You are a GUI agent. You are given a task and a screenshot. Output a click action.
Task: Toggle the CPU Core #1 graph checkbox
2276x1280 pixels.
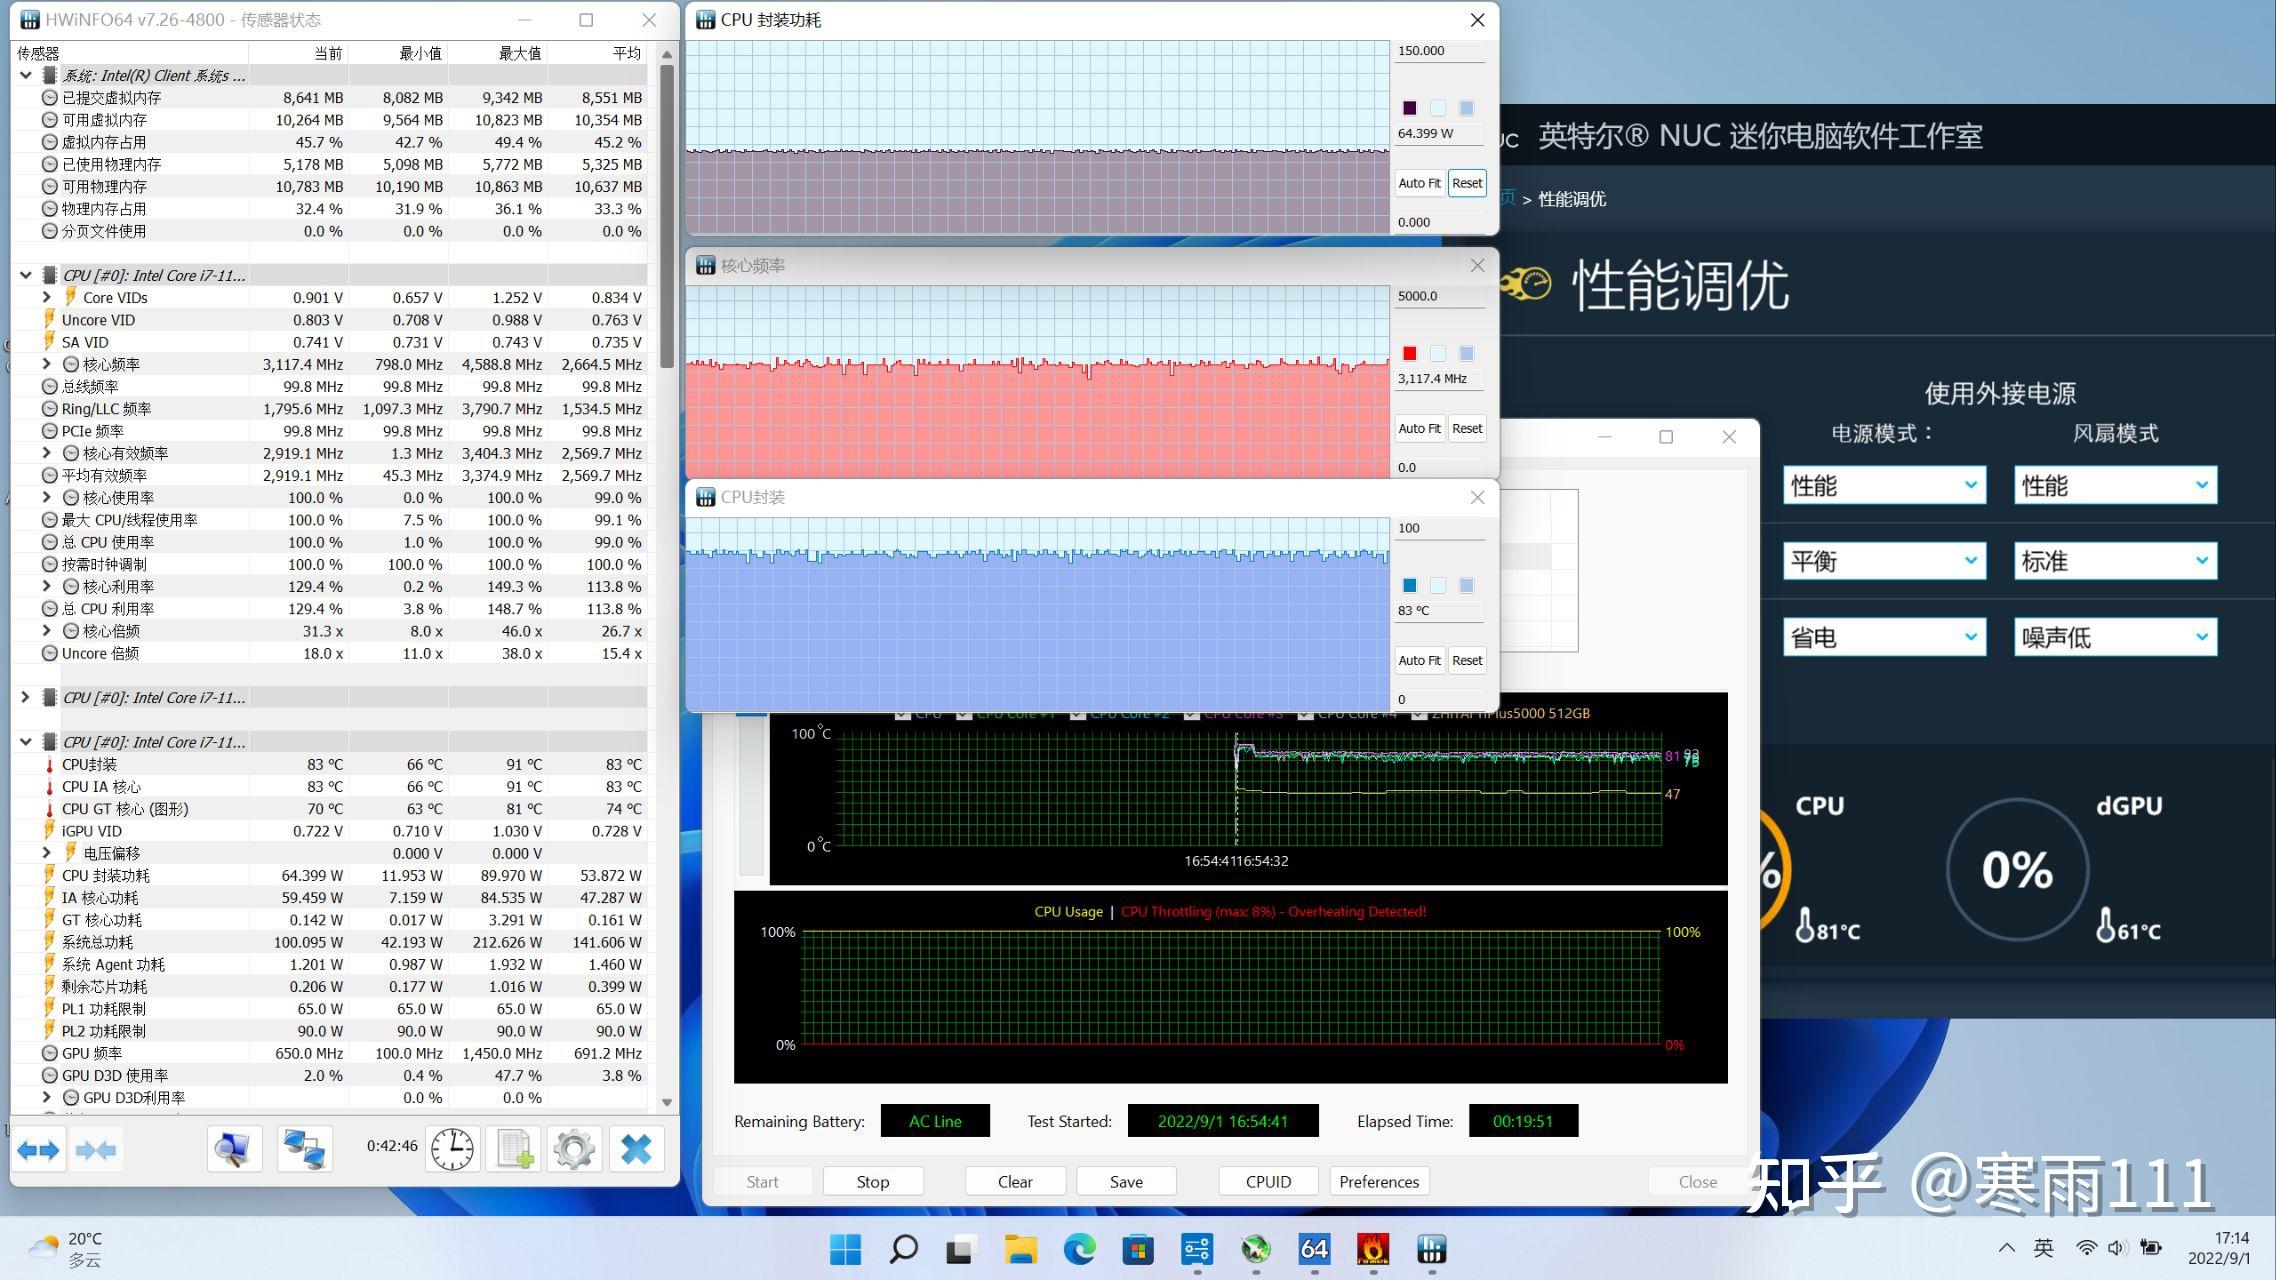point(963,713)
